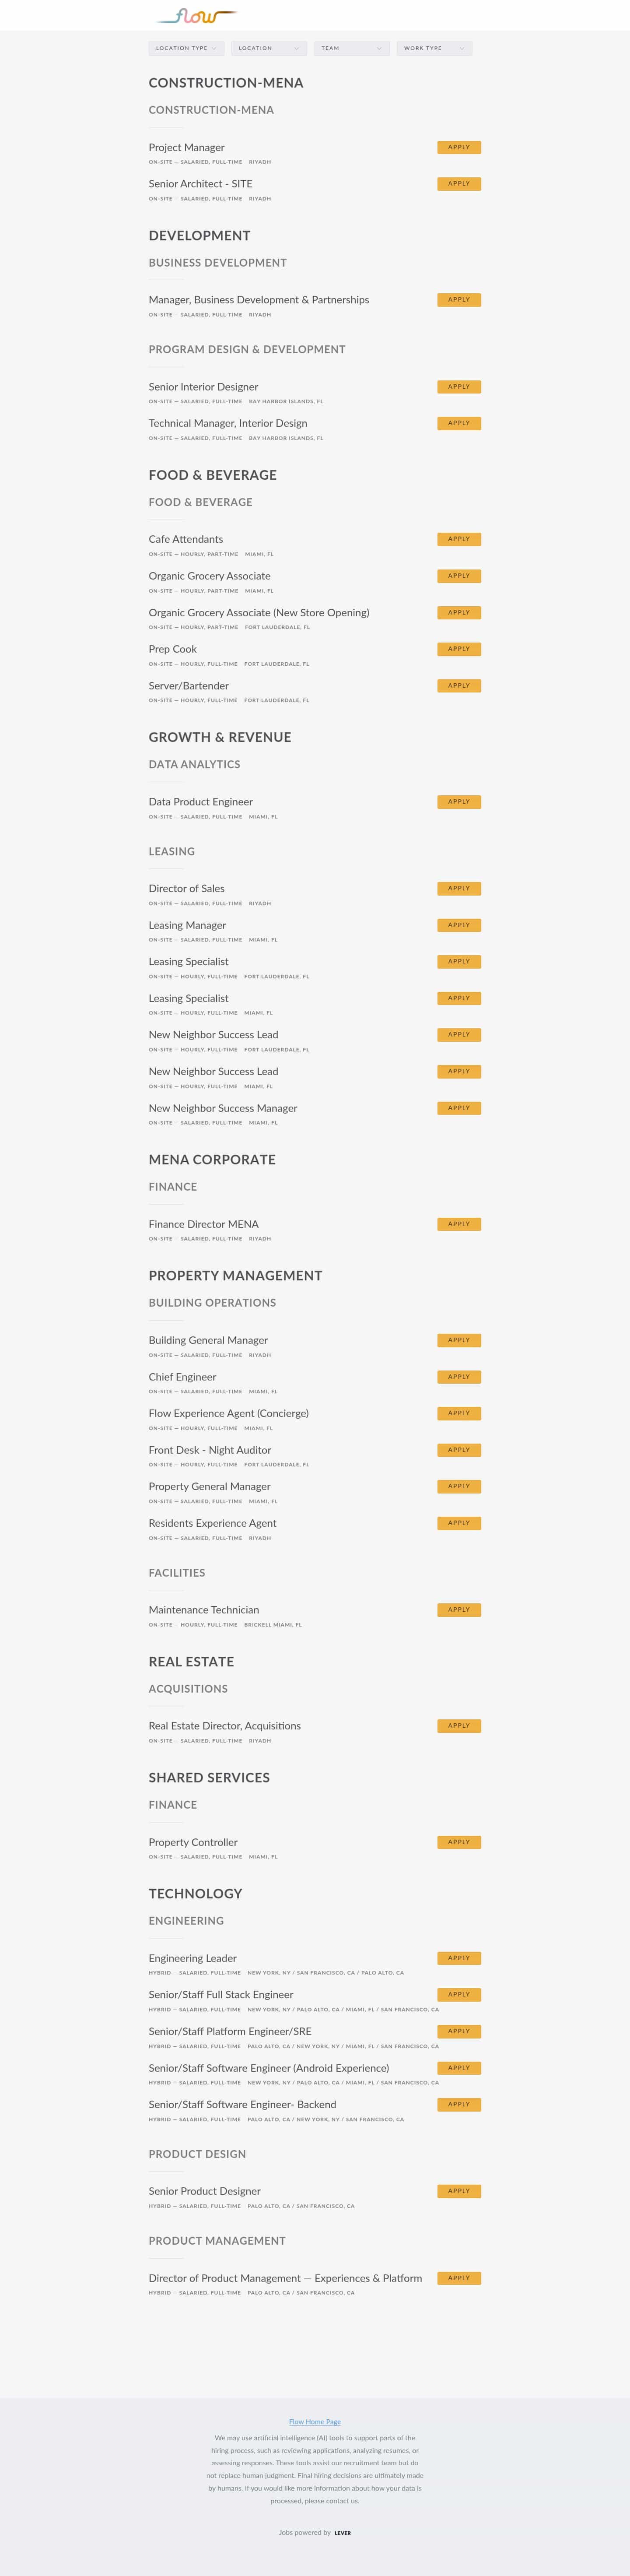
Task: Click the Lever logo in the footer
Action: [x=342, y=2533]
